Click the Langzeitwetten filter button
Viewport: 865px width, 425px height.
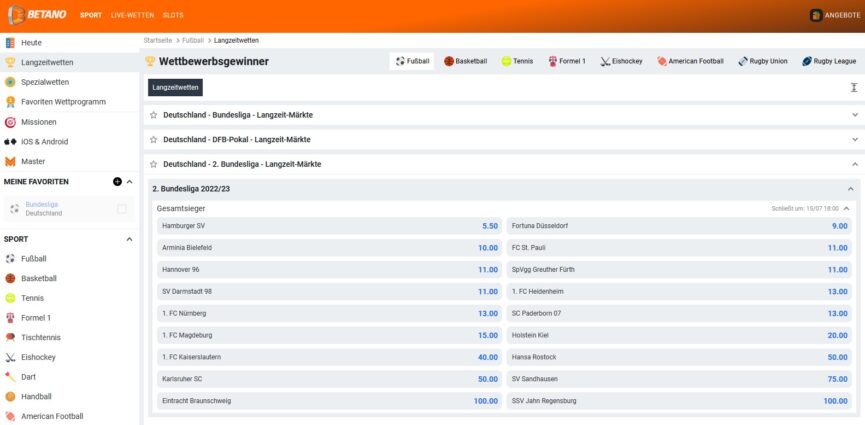[x=175, y=87]
